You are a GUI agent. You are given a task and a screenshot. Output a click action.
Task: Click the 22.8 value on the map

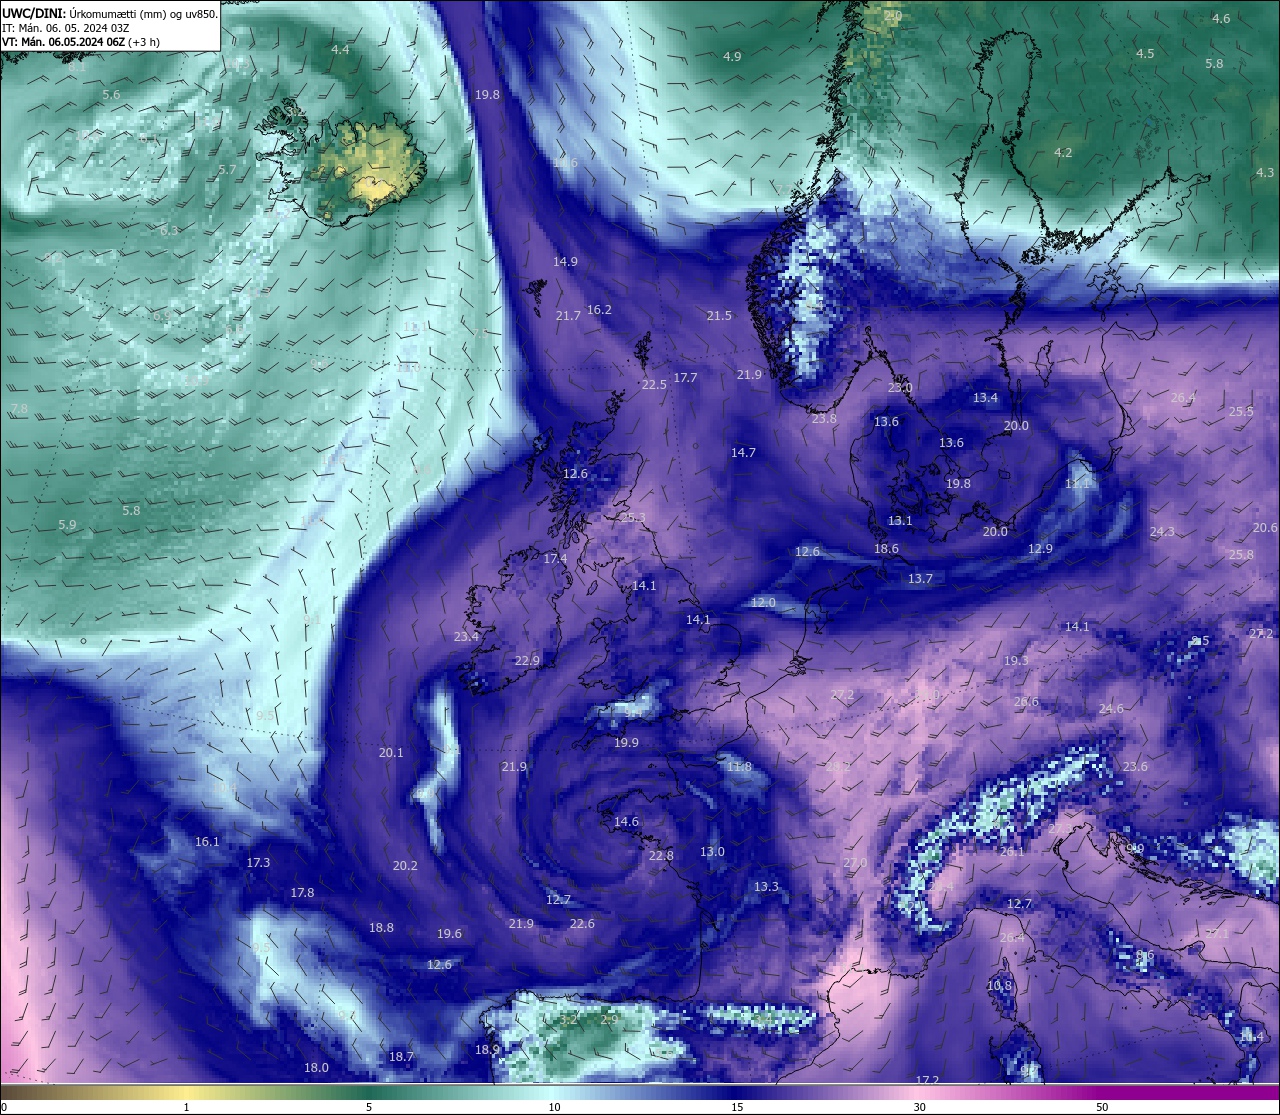coord(661,855)
